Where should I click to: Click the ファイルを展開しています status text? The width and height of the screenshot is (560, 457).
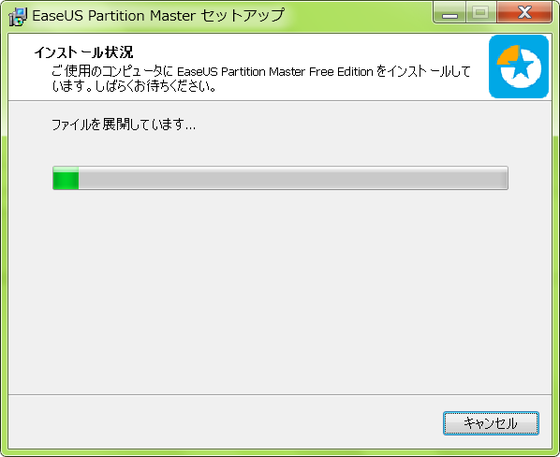pyautogui.click(x=124, y=125)
